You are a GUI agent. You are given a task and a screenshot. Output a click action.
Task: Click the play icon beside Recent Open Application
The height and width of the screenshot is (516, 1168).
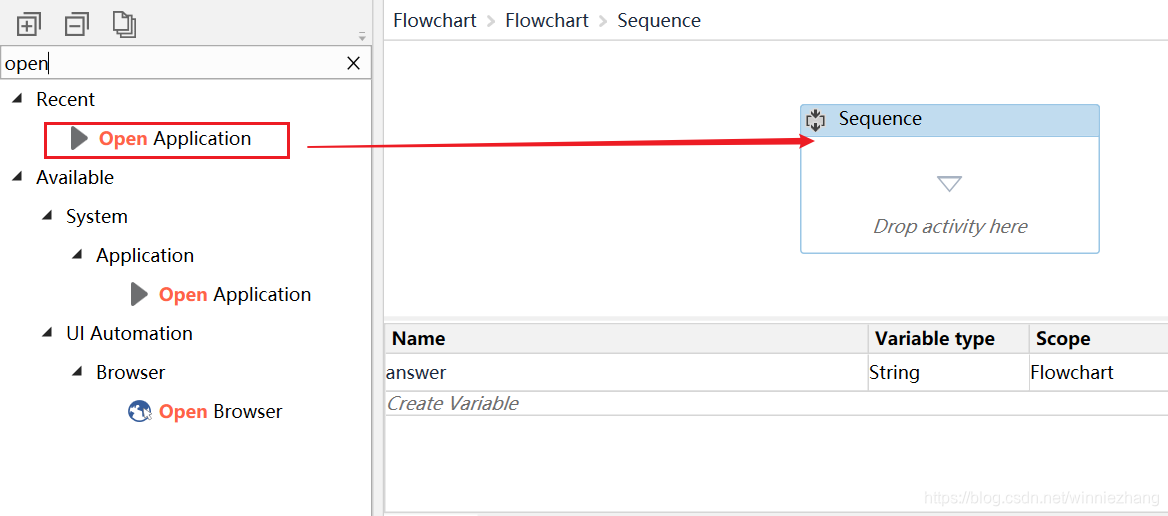click(x=79, y=138)
